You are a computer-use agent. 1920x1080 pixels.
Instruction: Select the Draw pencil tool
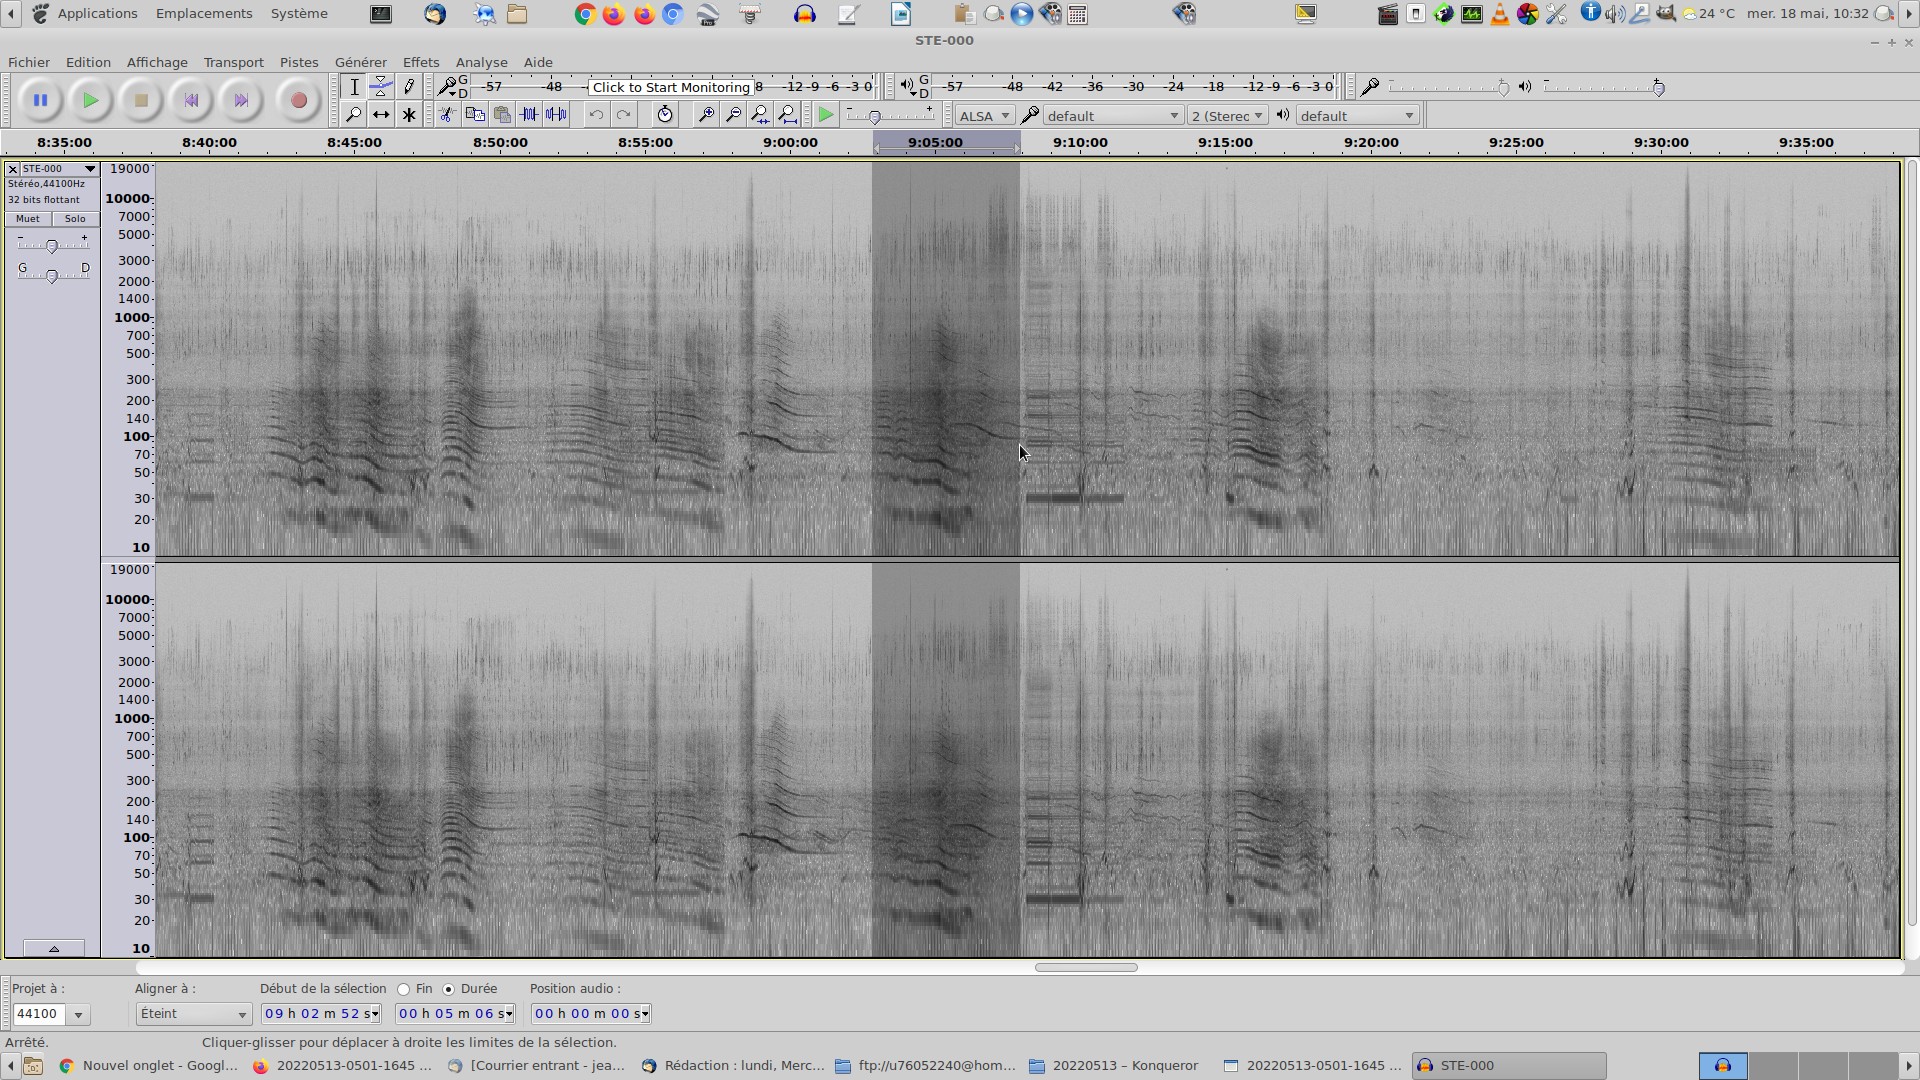coord(409,87)
